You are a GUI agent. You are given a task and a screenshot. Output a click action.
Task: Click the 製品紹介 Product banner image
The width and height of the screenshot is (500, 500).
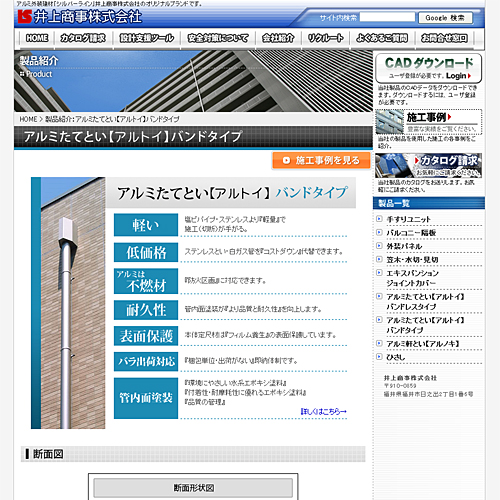click(193, 81)
